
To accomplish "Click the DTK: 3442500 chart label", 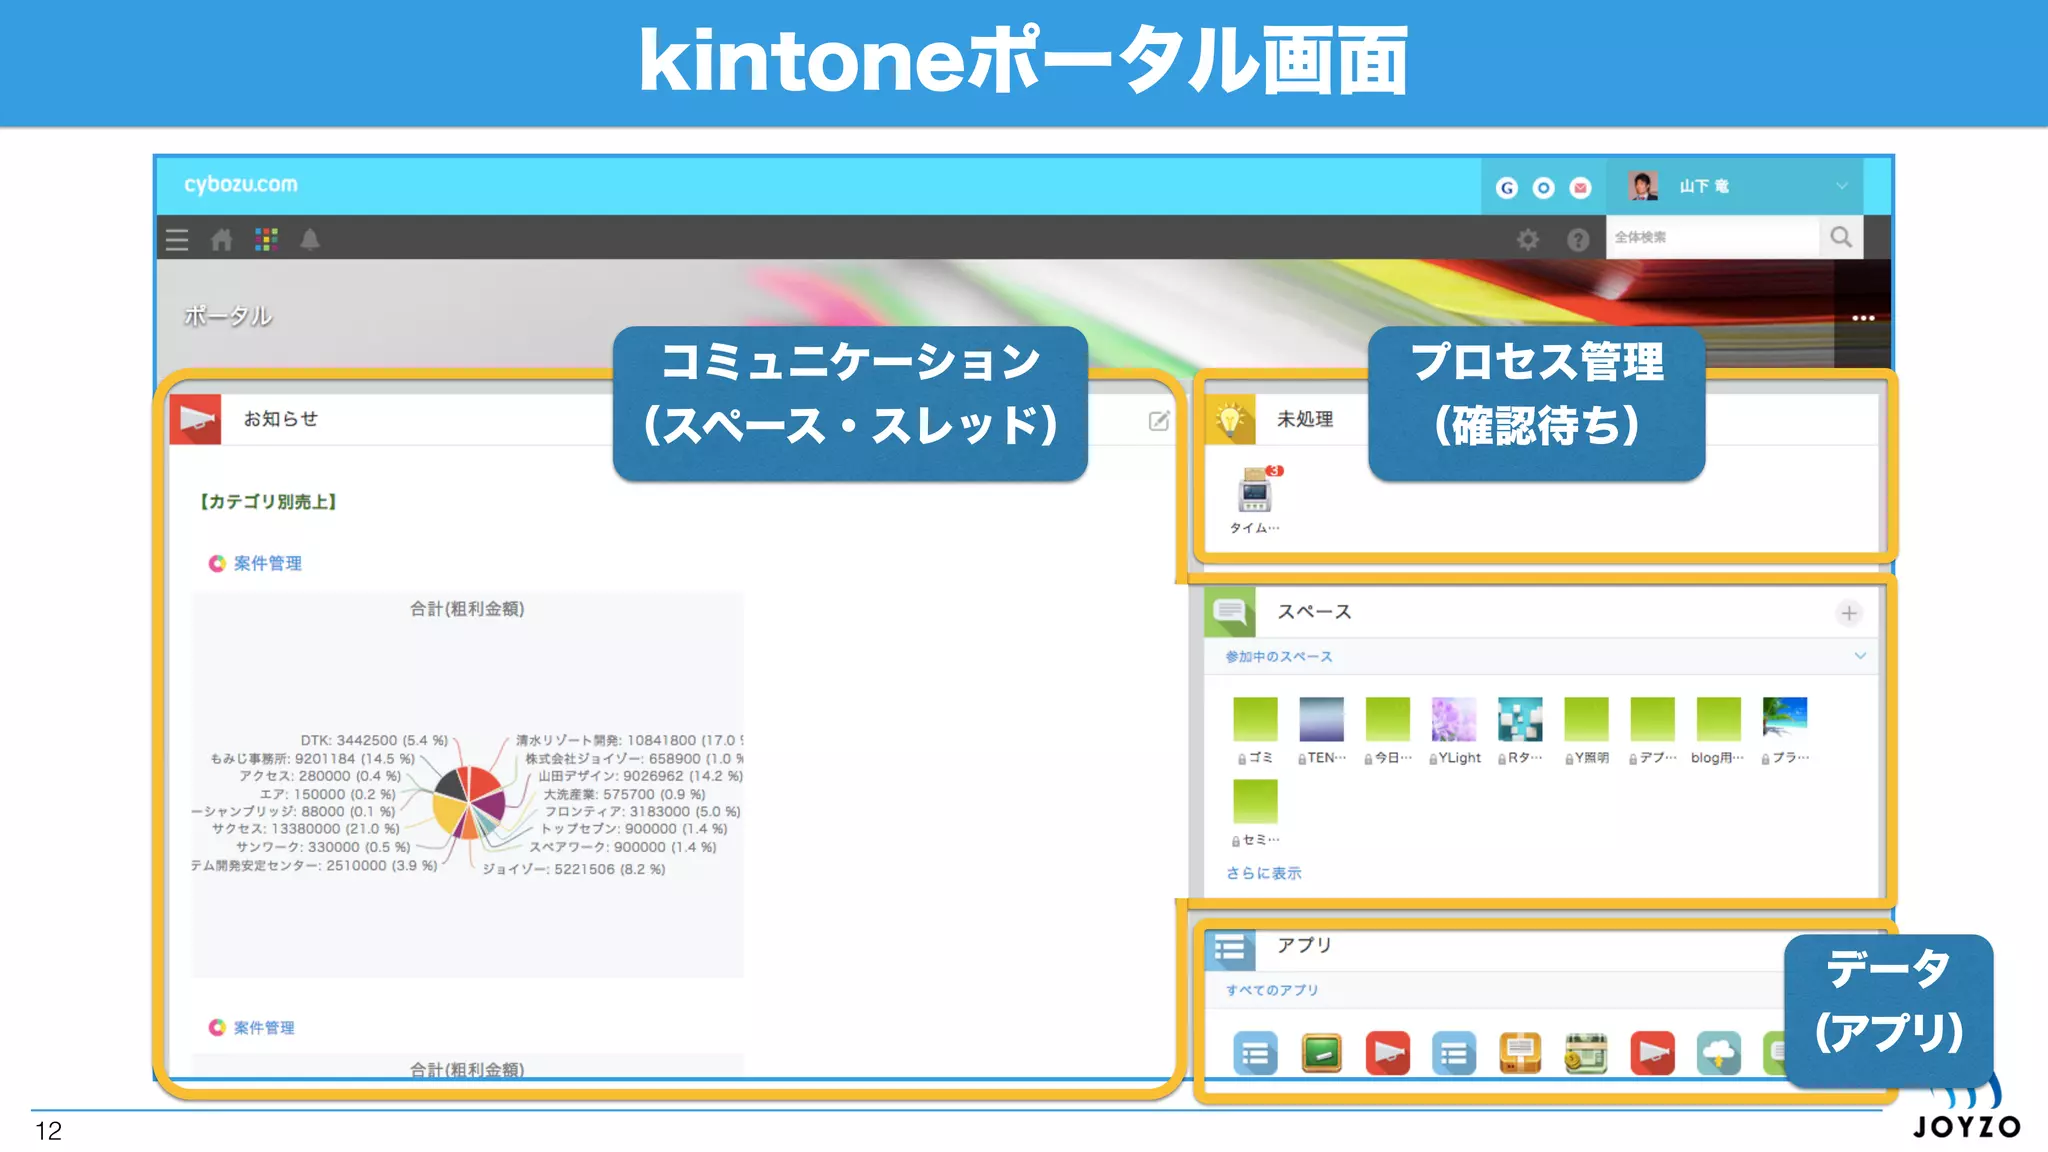I will click(x=374, y=740).
